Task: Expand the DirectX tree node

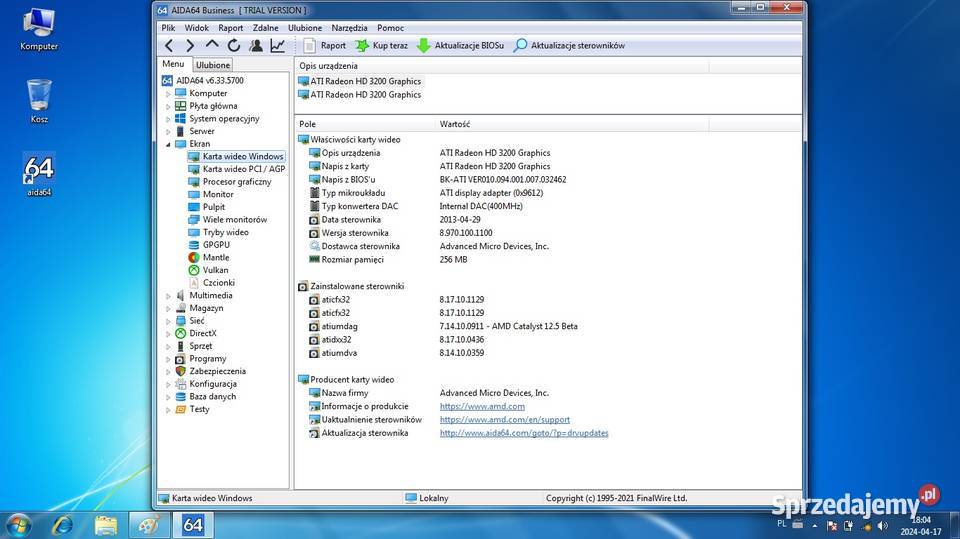Action: (x=168, y=334)
